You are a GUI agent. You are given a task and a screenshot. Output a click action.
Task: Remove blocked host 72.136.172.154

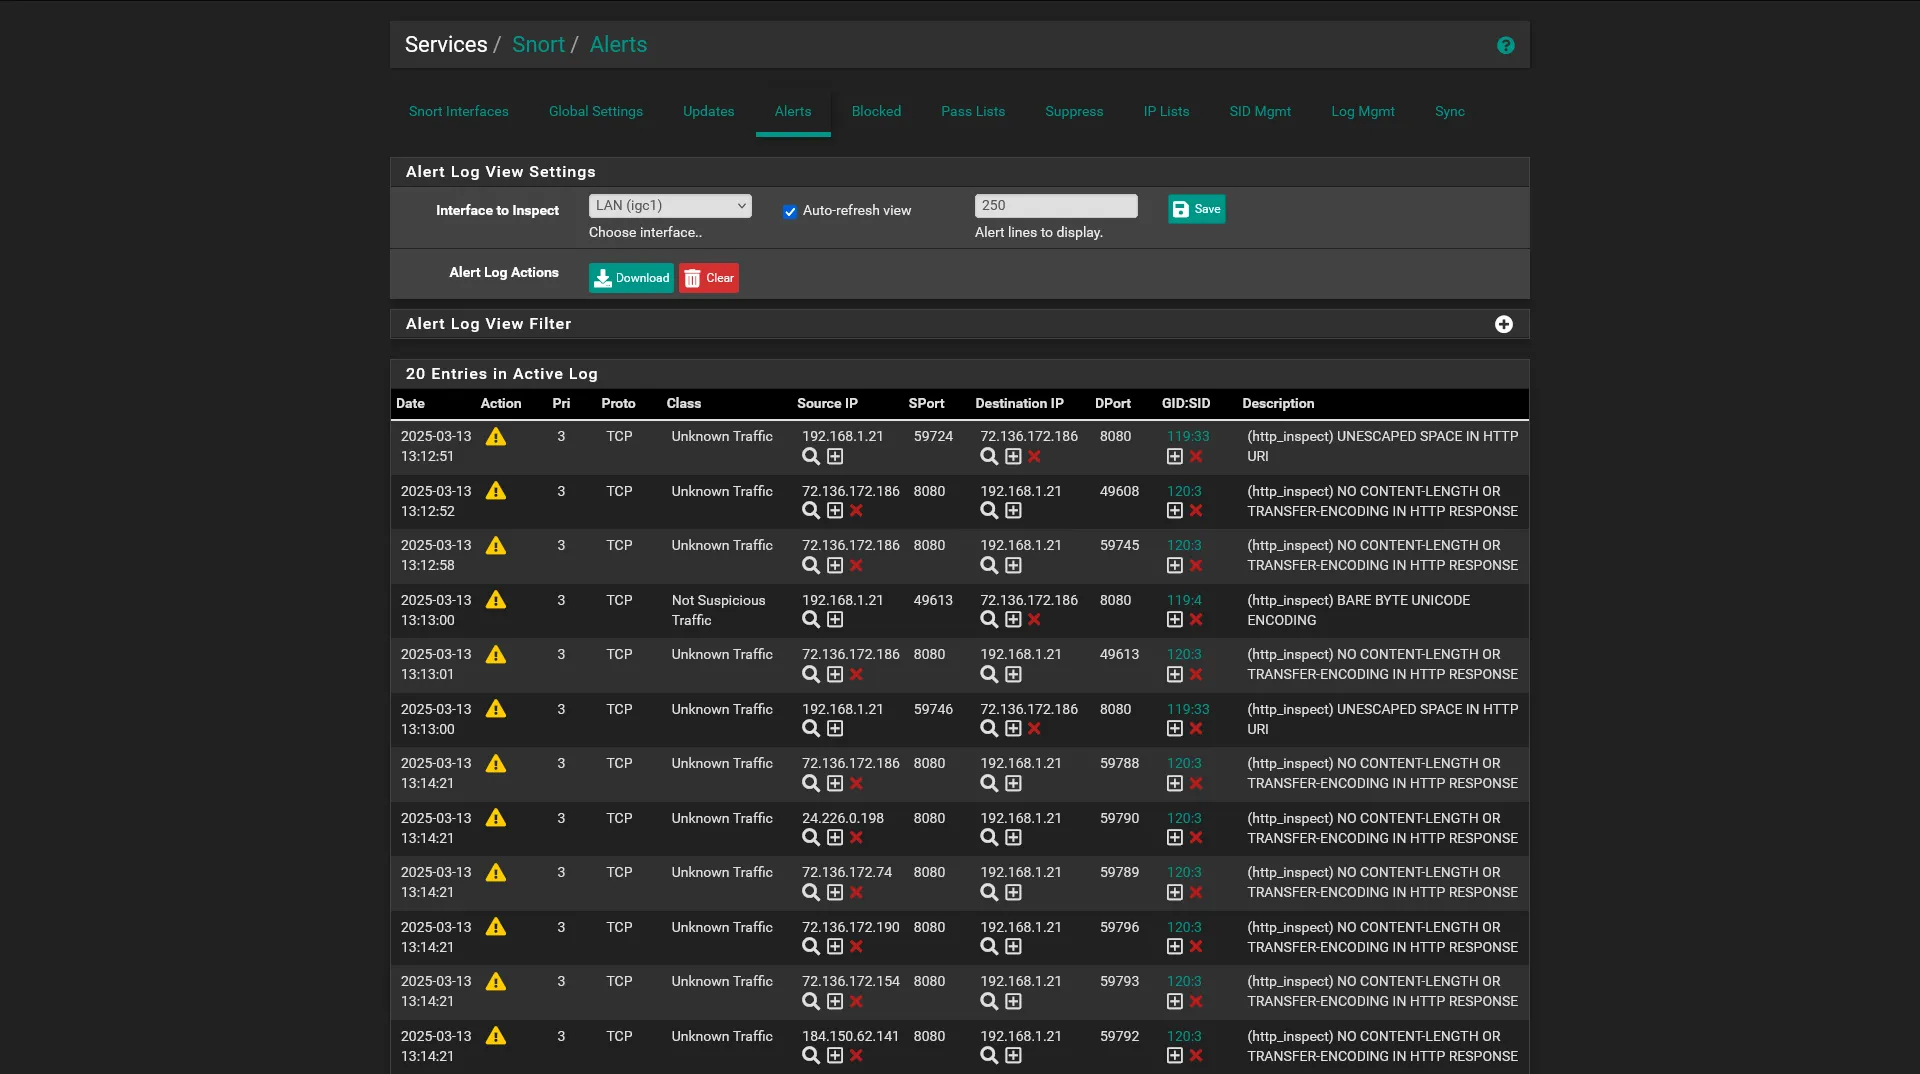856,1002
